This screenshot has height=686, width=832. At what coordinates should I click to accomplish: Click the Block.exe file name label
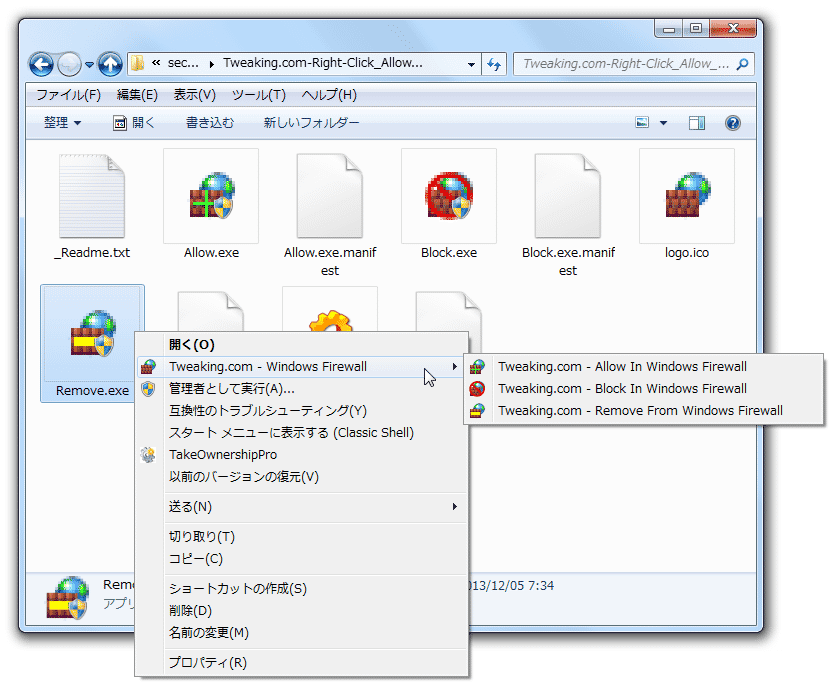tap(449, 253)
